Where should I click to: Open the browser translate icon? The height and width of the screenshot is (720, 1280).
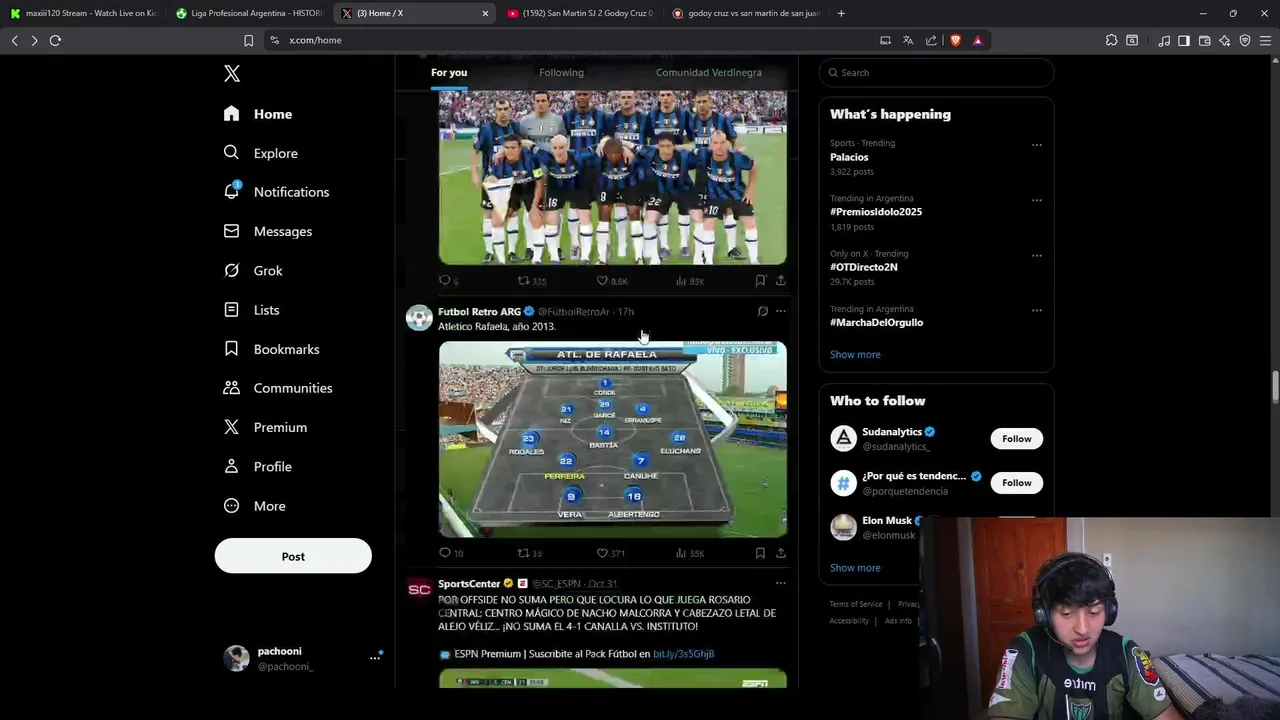pyautogui.click(x=908, y=40)
